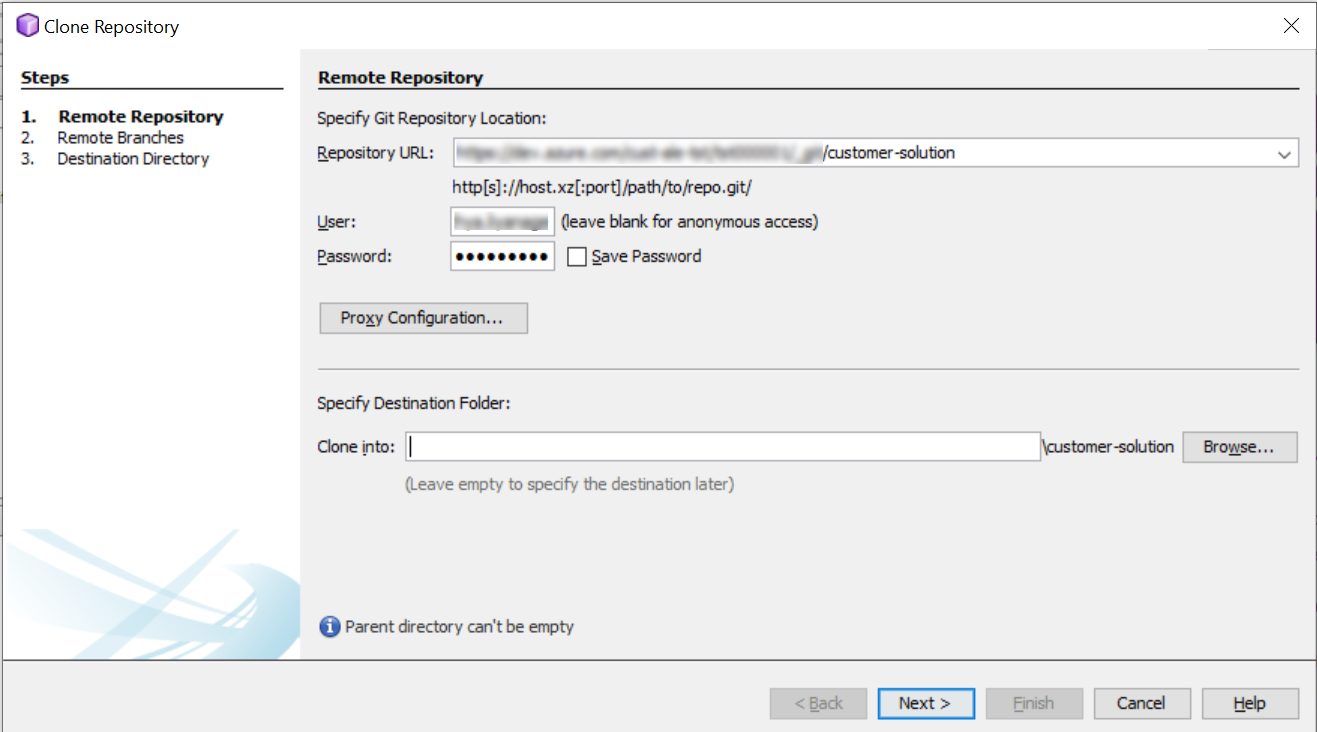Select step 1 Remote Repository in Steps

pyautogui.click(x=140, y=117)
